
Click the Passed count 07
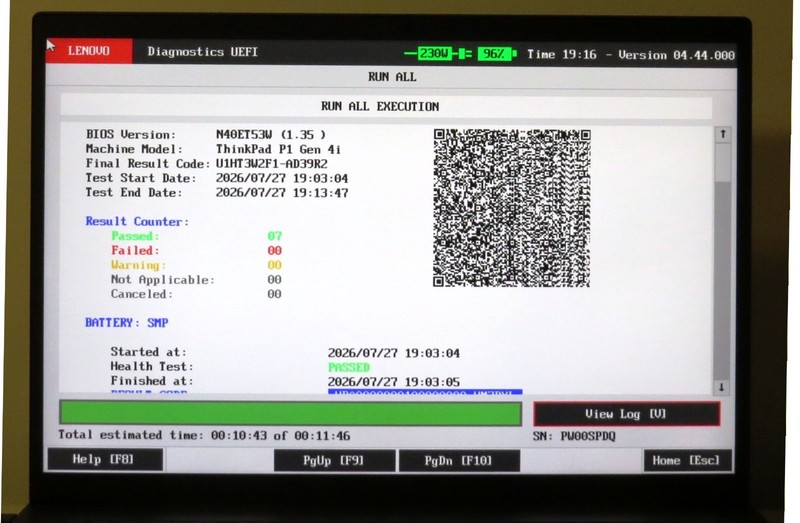pos(274,236)
